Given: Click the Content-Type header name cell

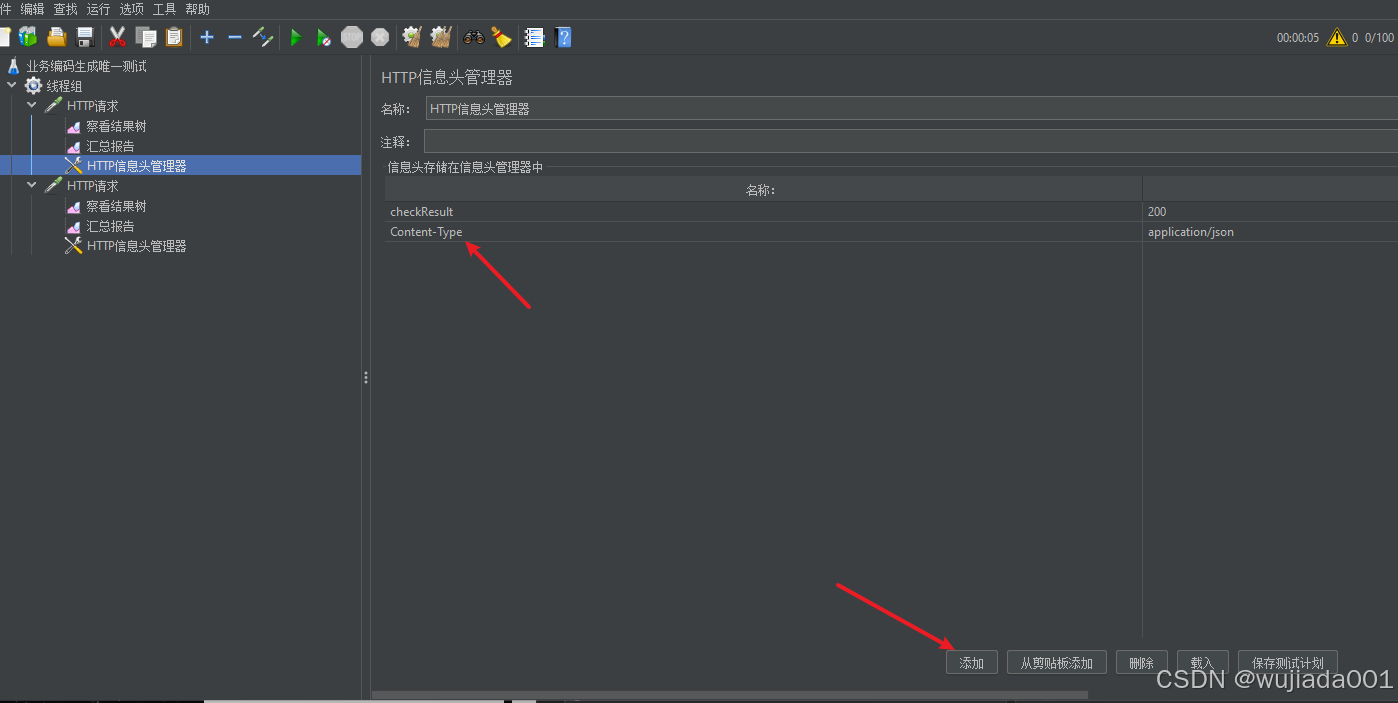Looking at the screenshot, I should coord(764,232).
